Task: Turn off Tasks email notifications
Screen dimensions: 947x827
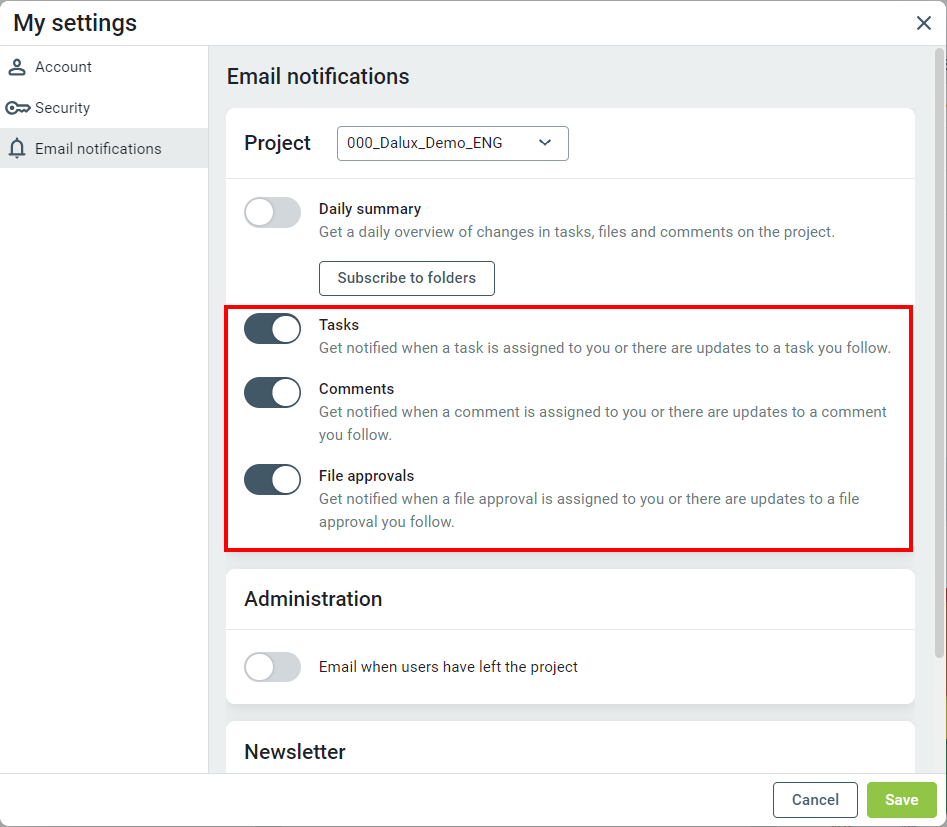Action: click(x=272, y=328)
